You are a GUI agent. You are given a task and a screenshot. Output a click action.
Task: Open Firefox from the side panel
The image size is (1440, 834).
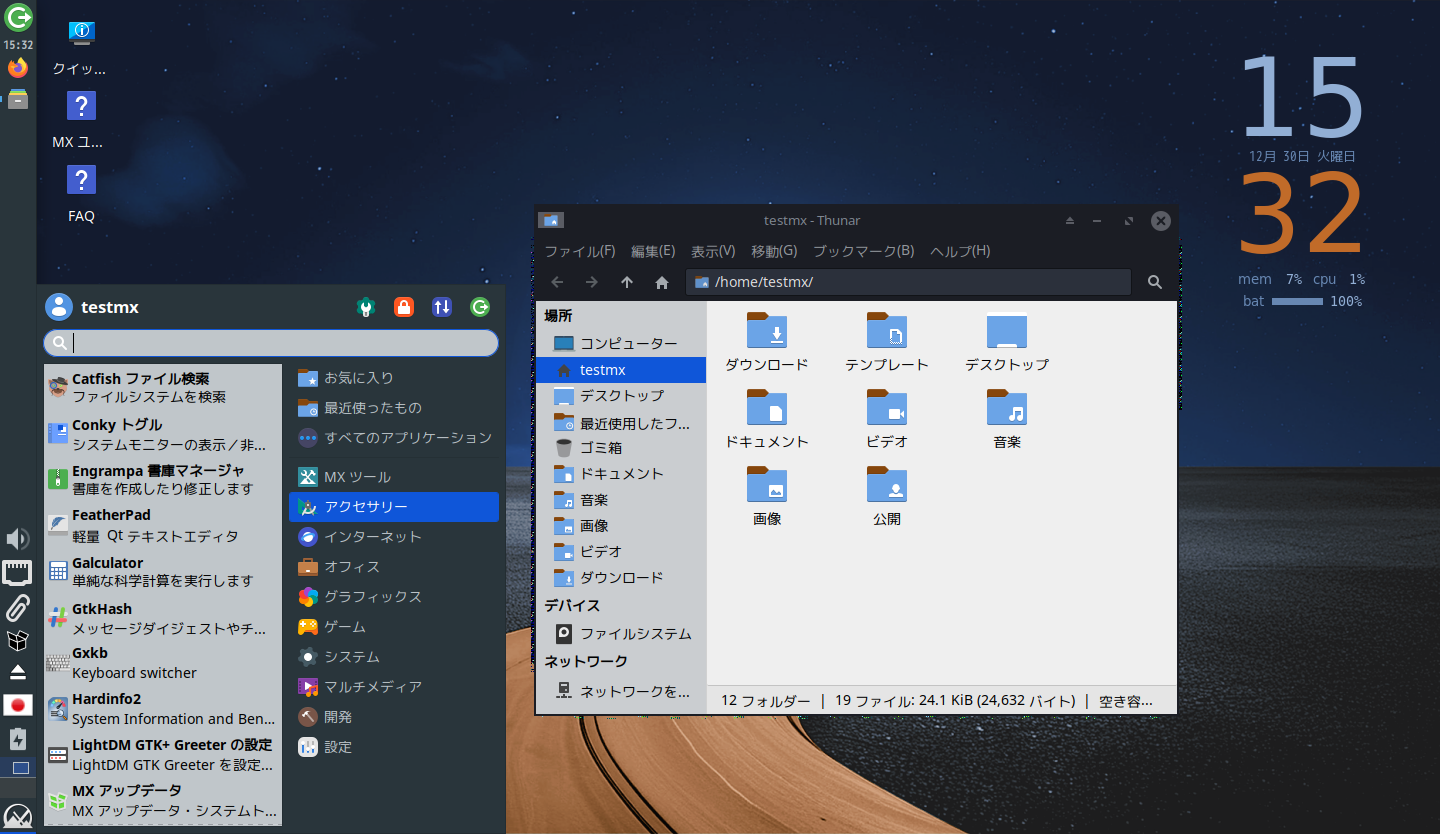[18, 68]
